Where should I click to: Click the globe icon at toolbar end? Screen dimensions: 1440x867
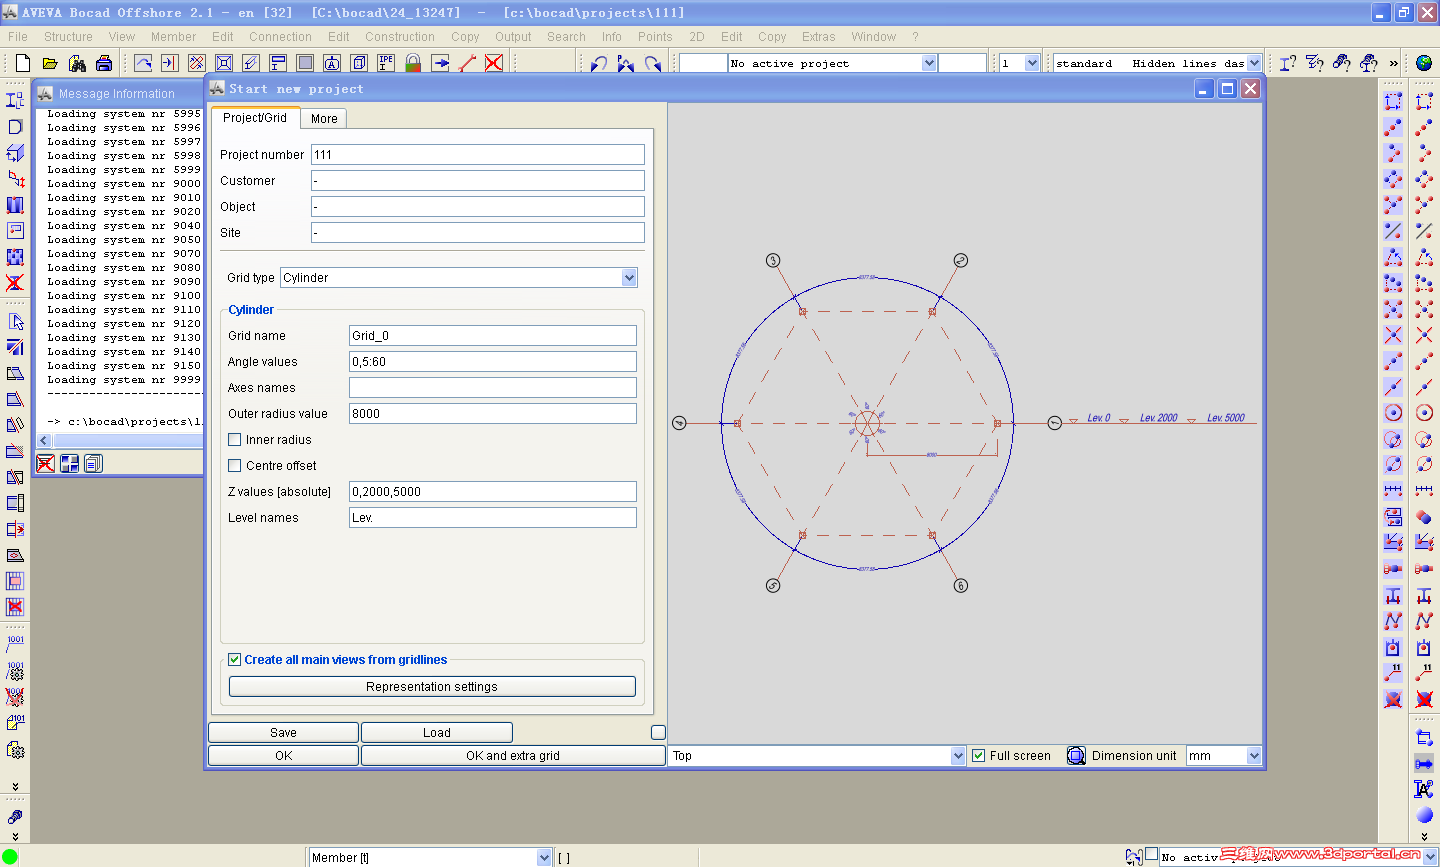point(1424,63)
